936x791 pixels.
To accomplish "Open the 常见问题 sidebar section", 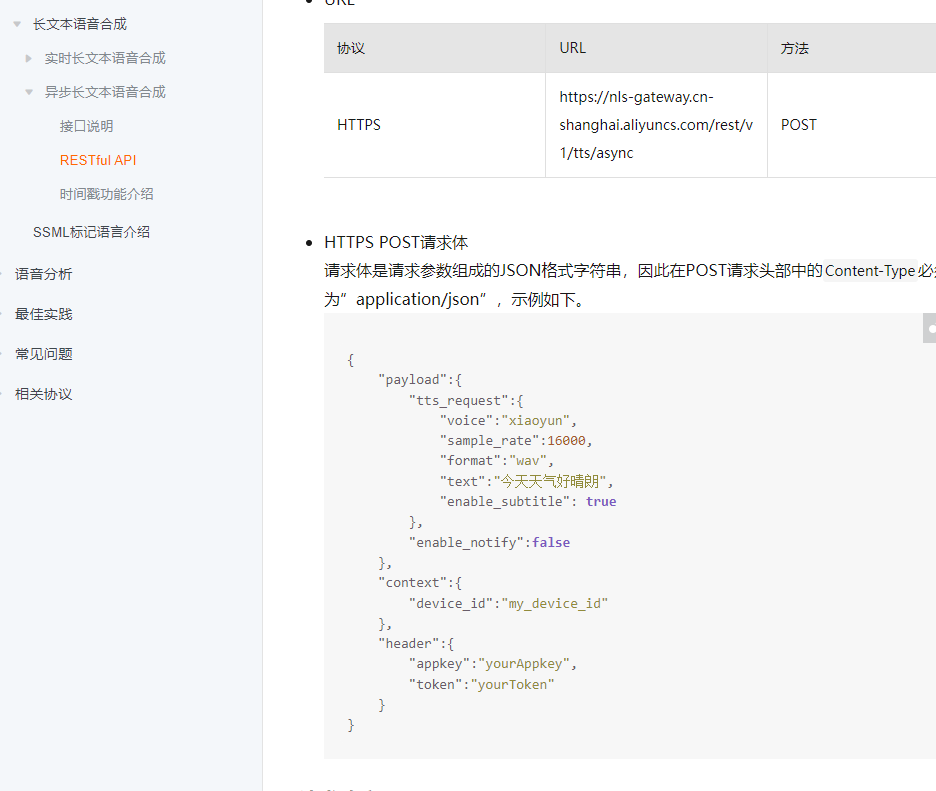I will point(44,354).
